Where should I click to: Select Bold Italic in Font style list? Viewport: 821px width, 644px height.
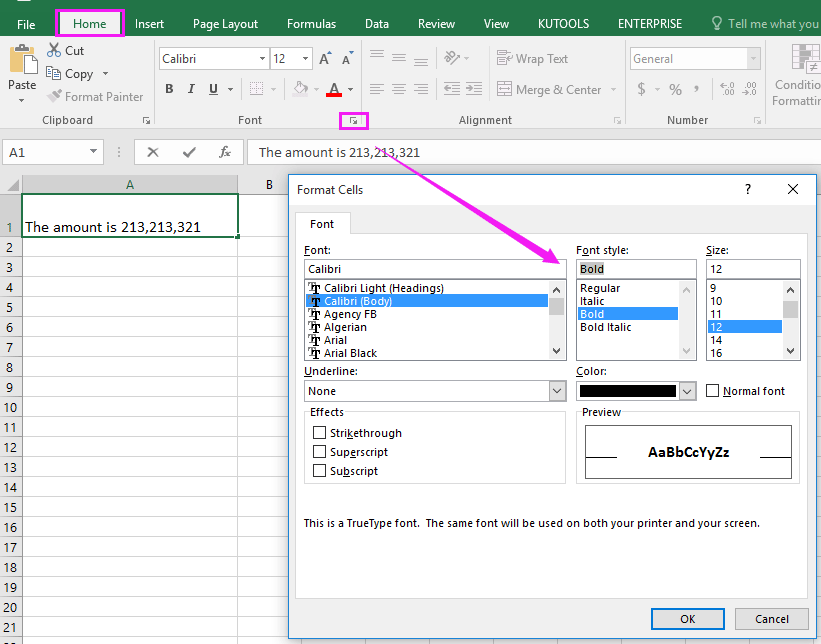click(605, 327)
